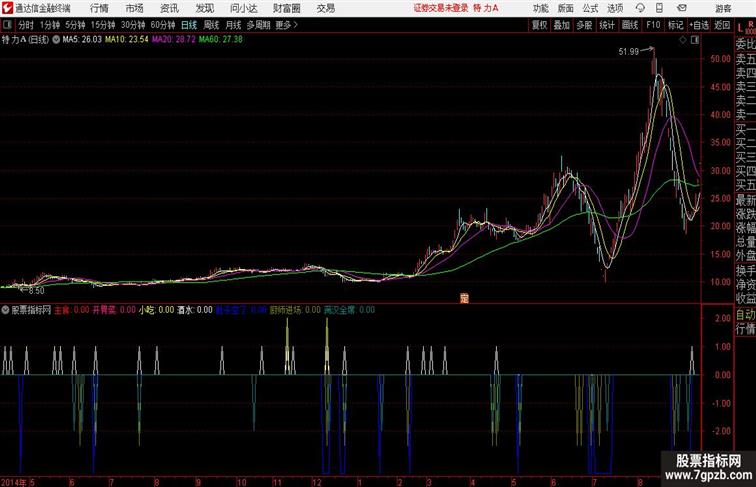This screenshot has width=756, height=487.
Task: Click the 统计 statistics button
Action: (x=607, y=25)
